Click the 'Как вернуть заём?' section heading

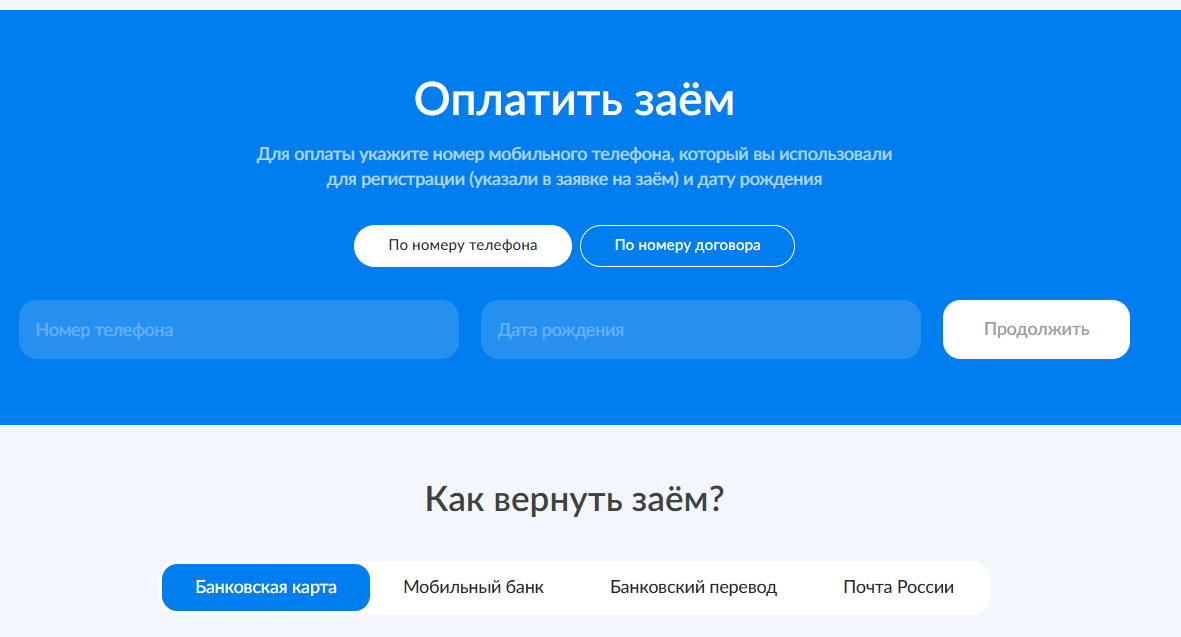[574, 499]
